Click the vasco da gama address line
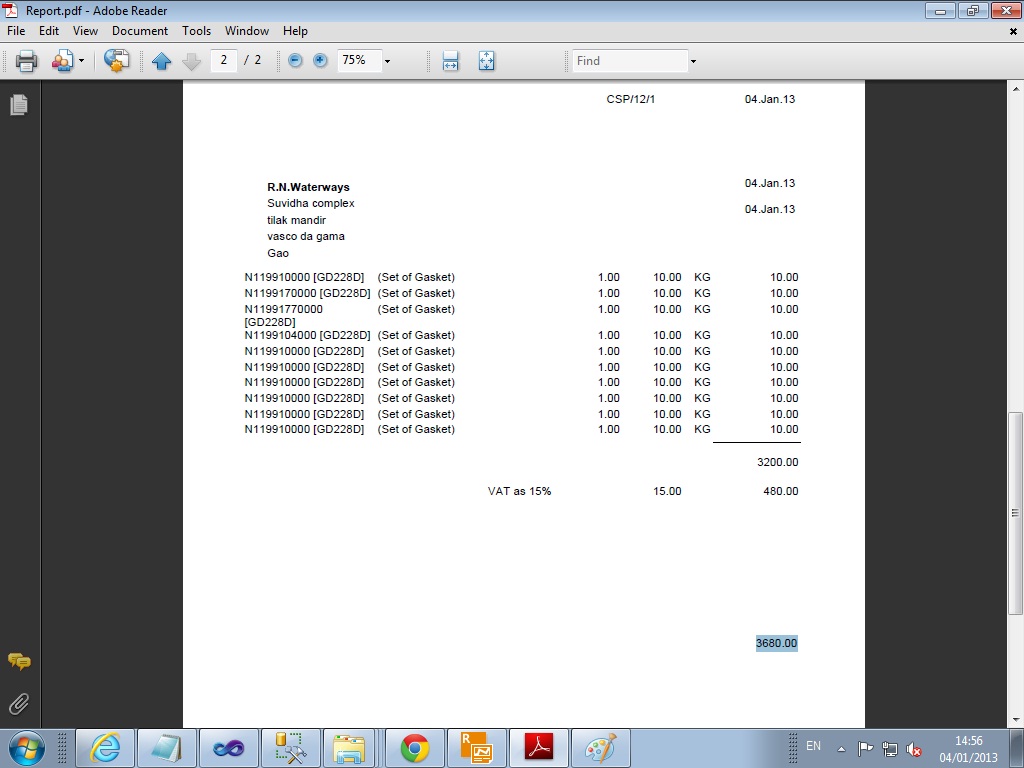Screen dimensions: 1024x768 306,236
